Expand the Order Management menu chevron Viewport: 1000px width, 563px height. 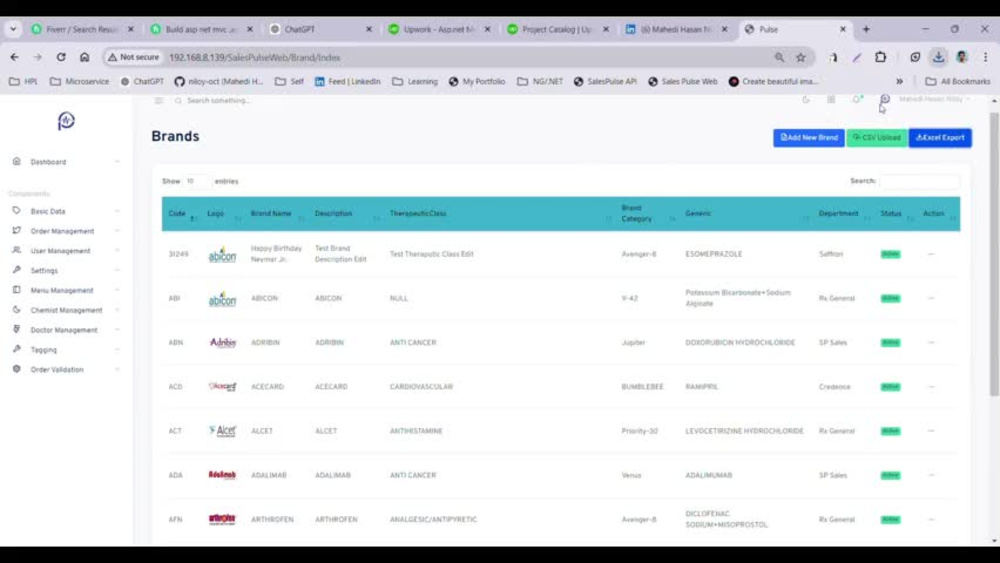[117, 231]
